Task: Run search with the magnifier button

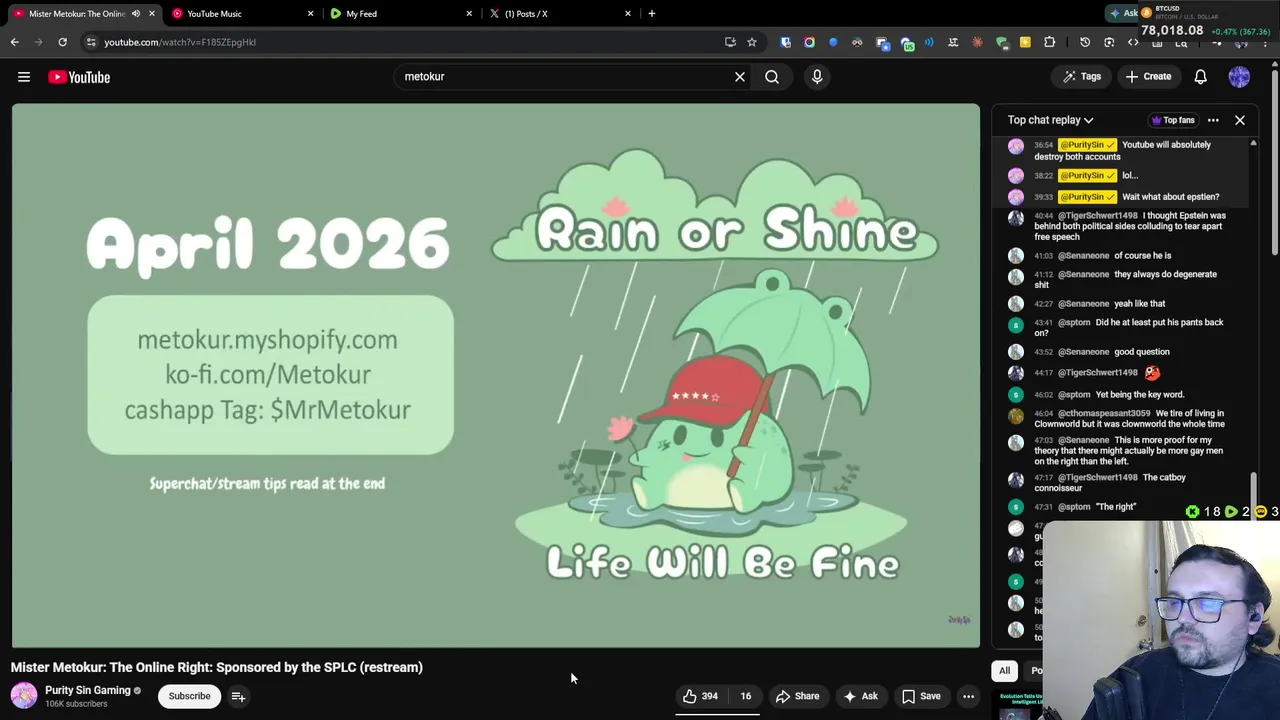Action: tap(772, 77)
